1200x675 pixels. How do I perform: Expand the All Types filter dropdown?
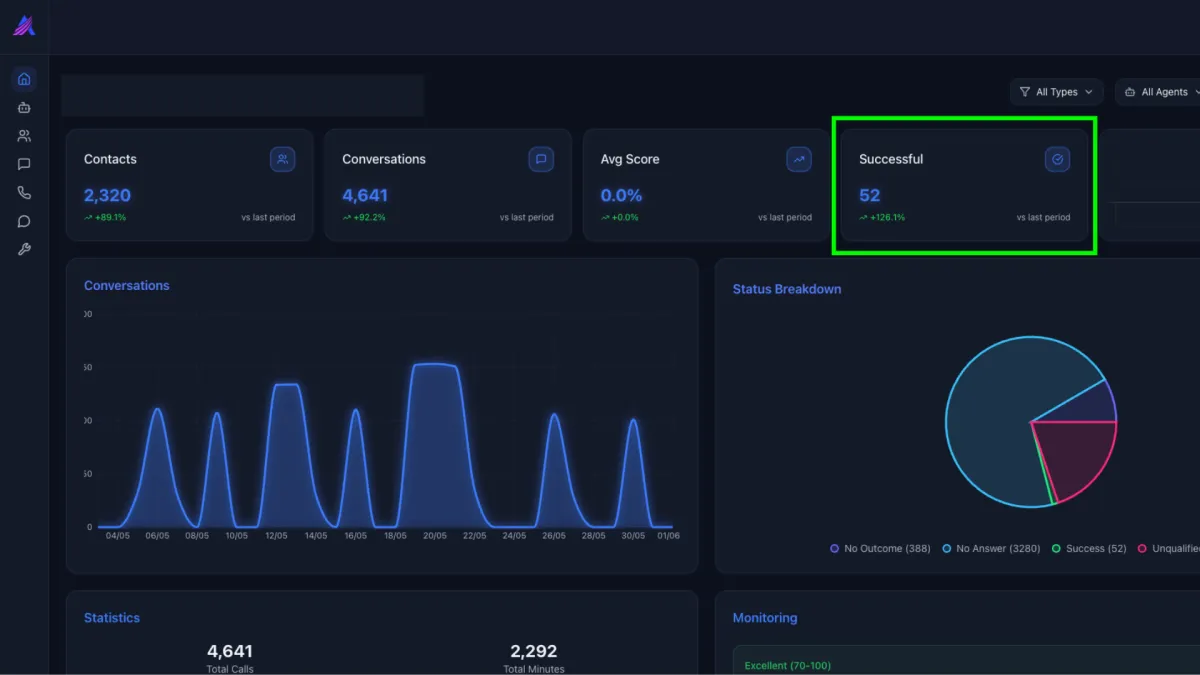tap(1056, 92)
